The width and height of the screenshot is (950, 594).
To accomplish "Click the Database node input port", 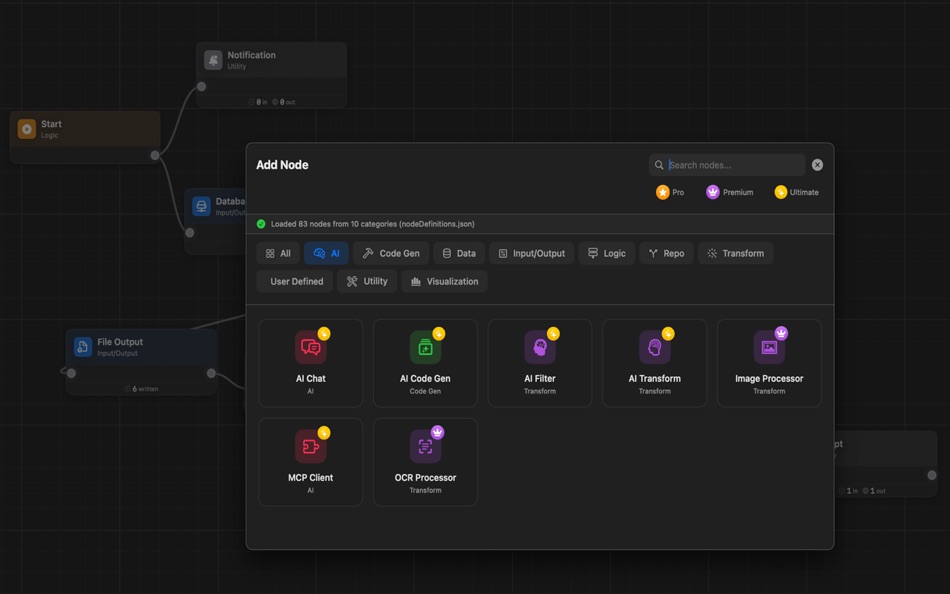I will coord(190,233).
